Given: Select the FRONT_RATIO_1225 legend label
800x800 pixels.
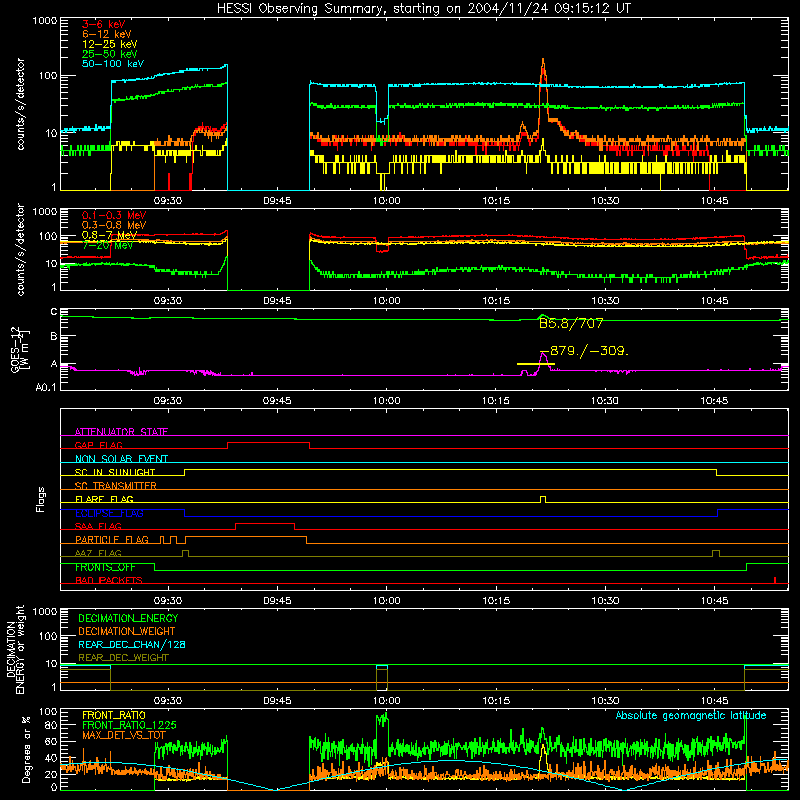Looking at the screenshot, I should (x=129, y=725).
